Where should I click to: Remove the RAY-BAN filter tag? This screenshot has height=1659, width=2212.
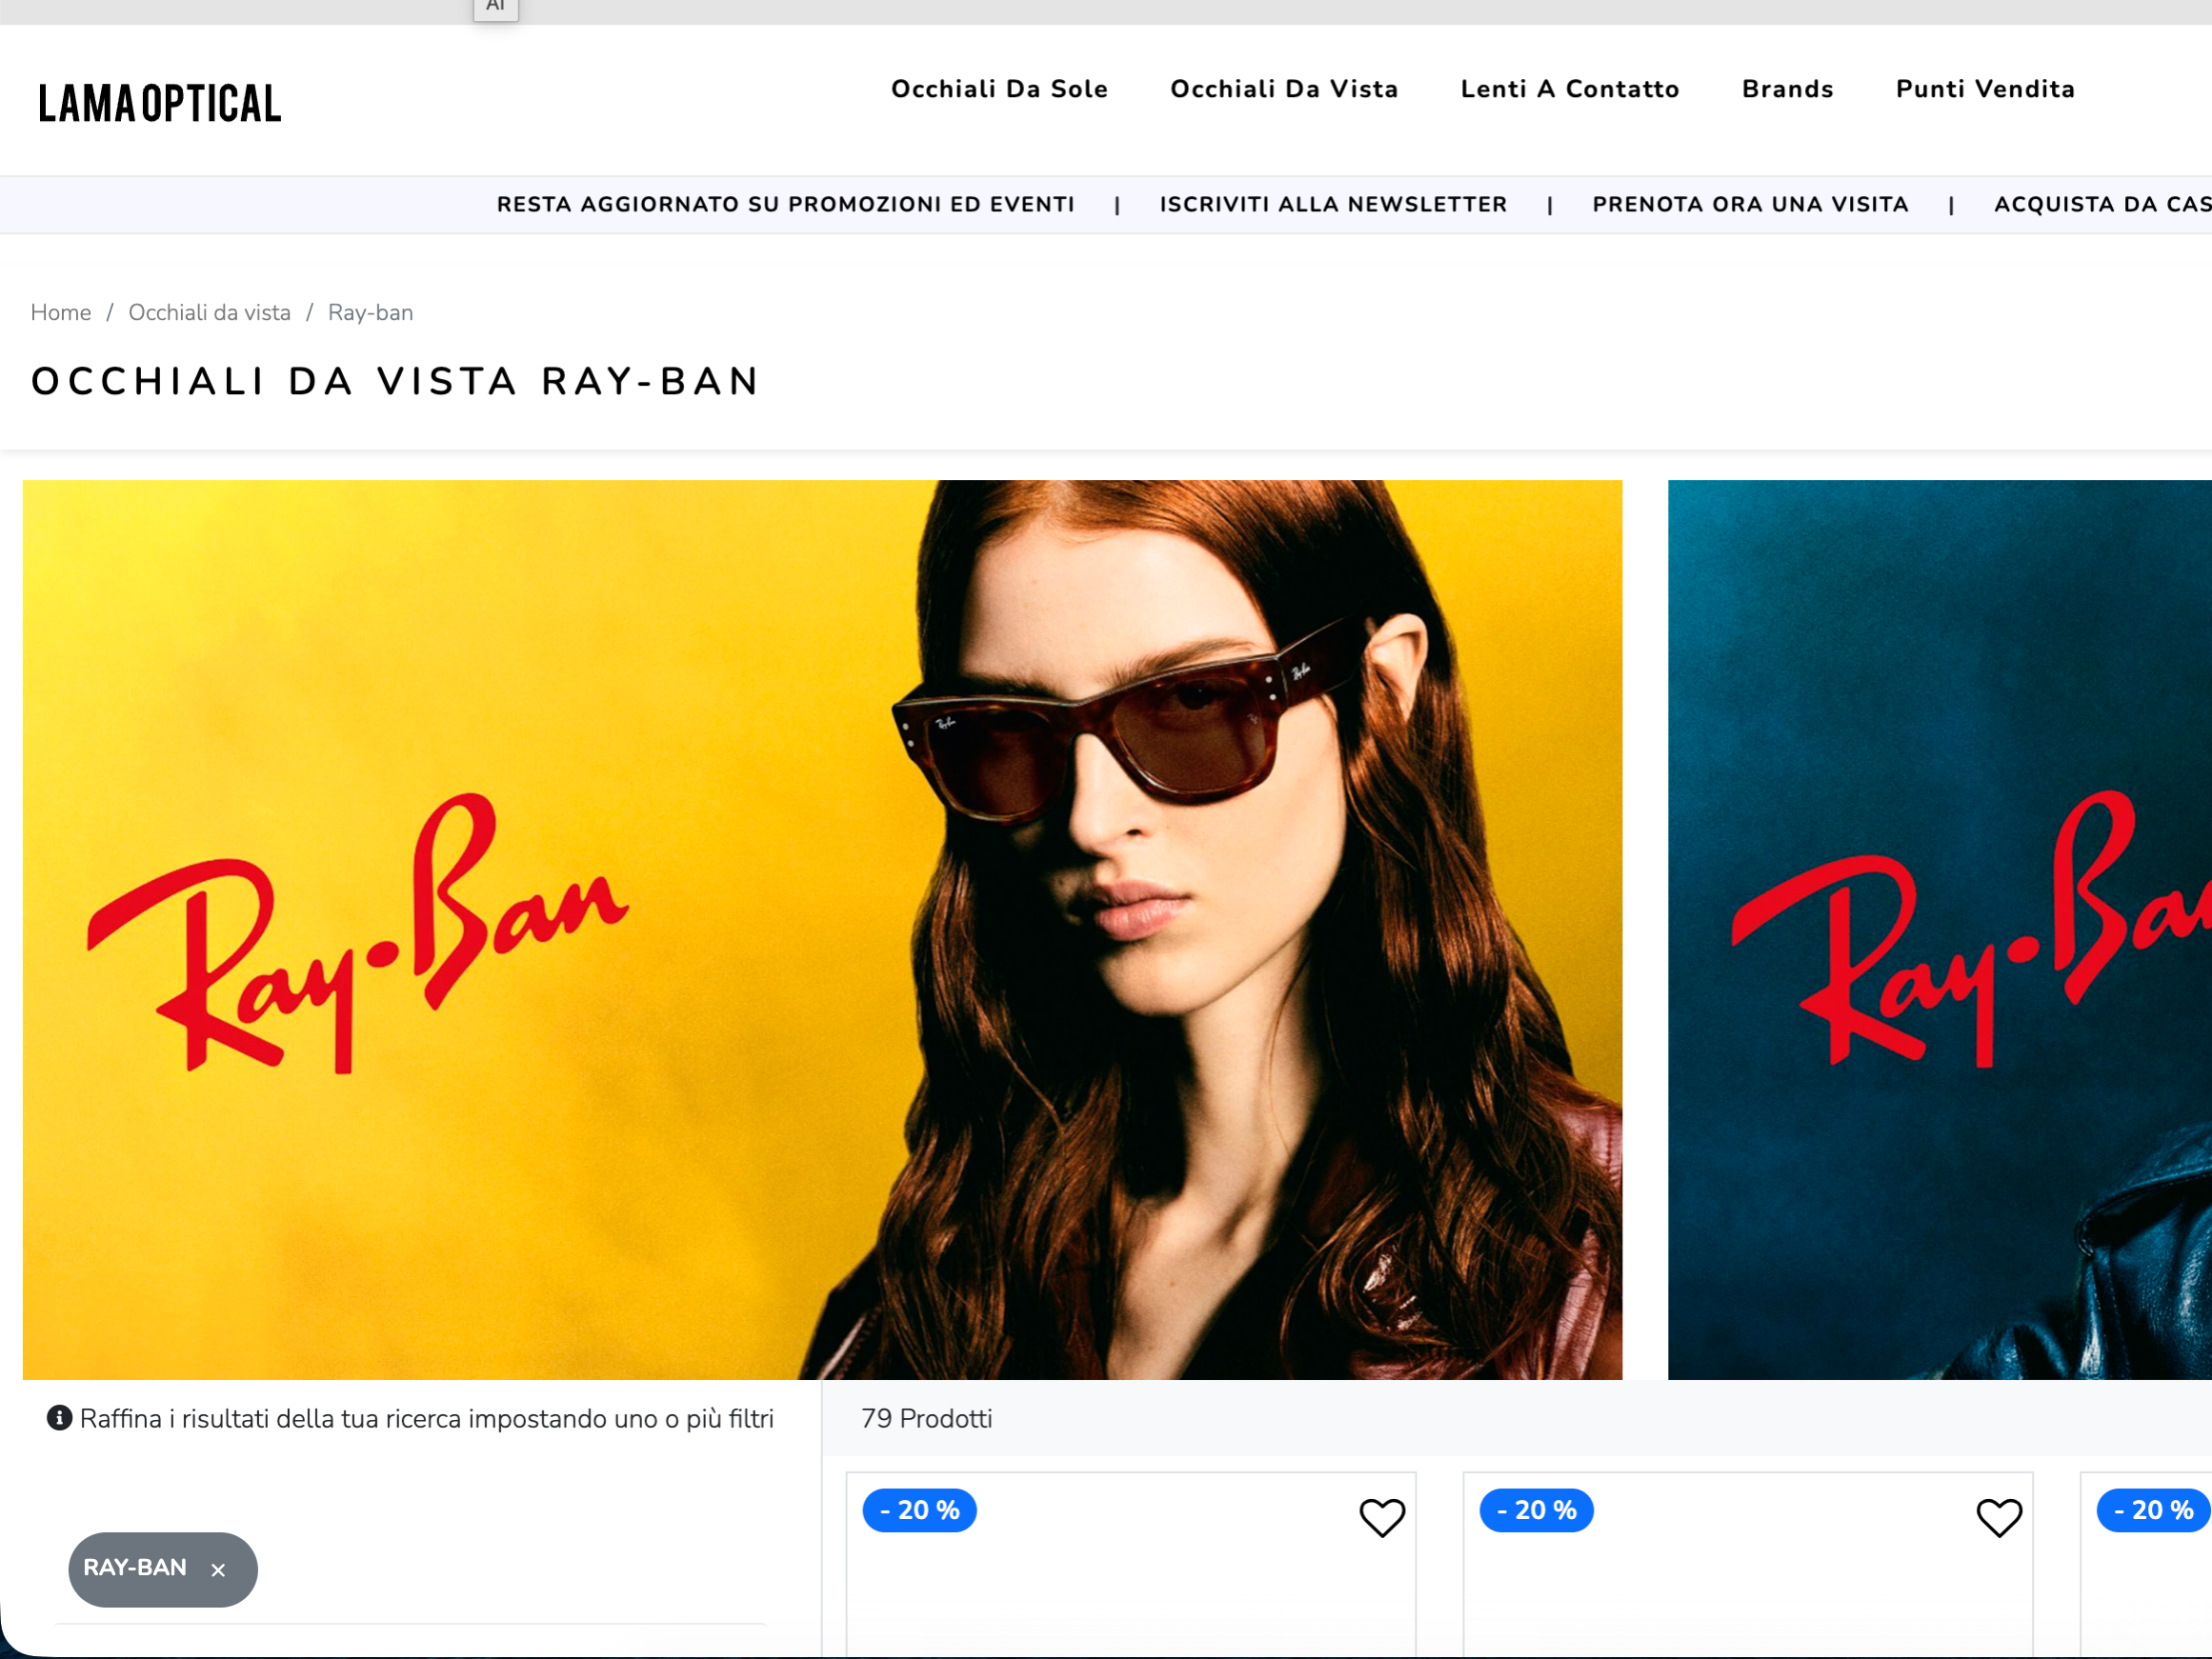point(218,1570)
